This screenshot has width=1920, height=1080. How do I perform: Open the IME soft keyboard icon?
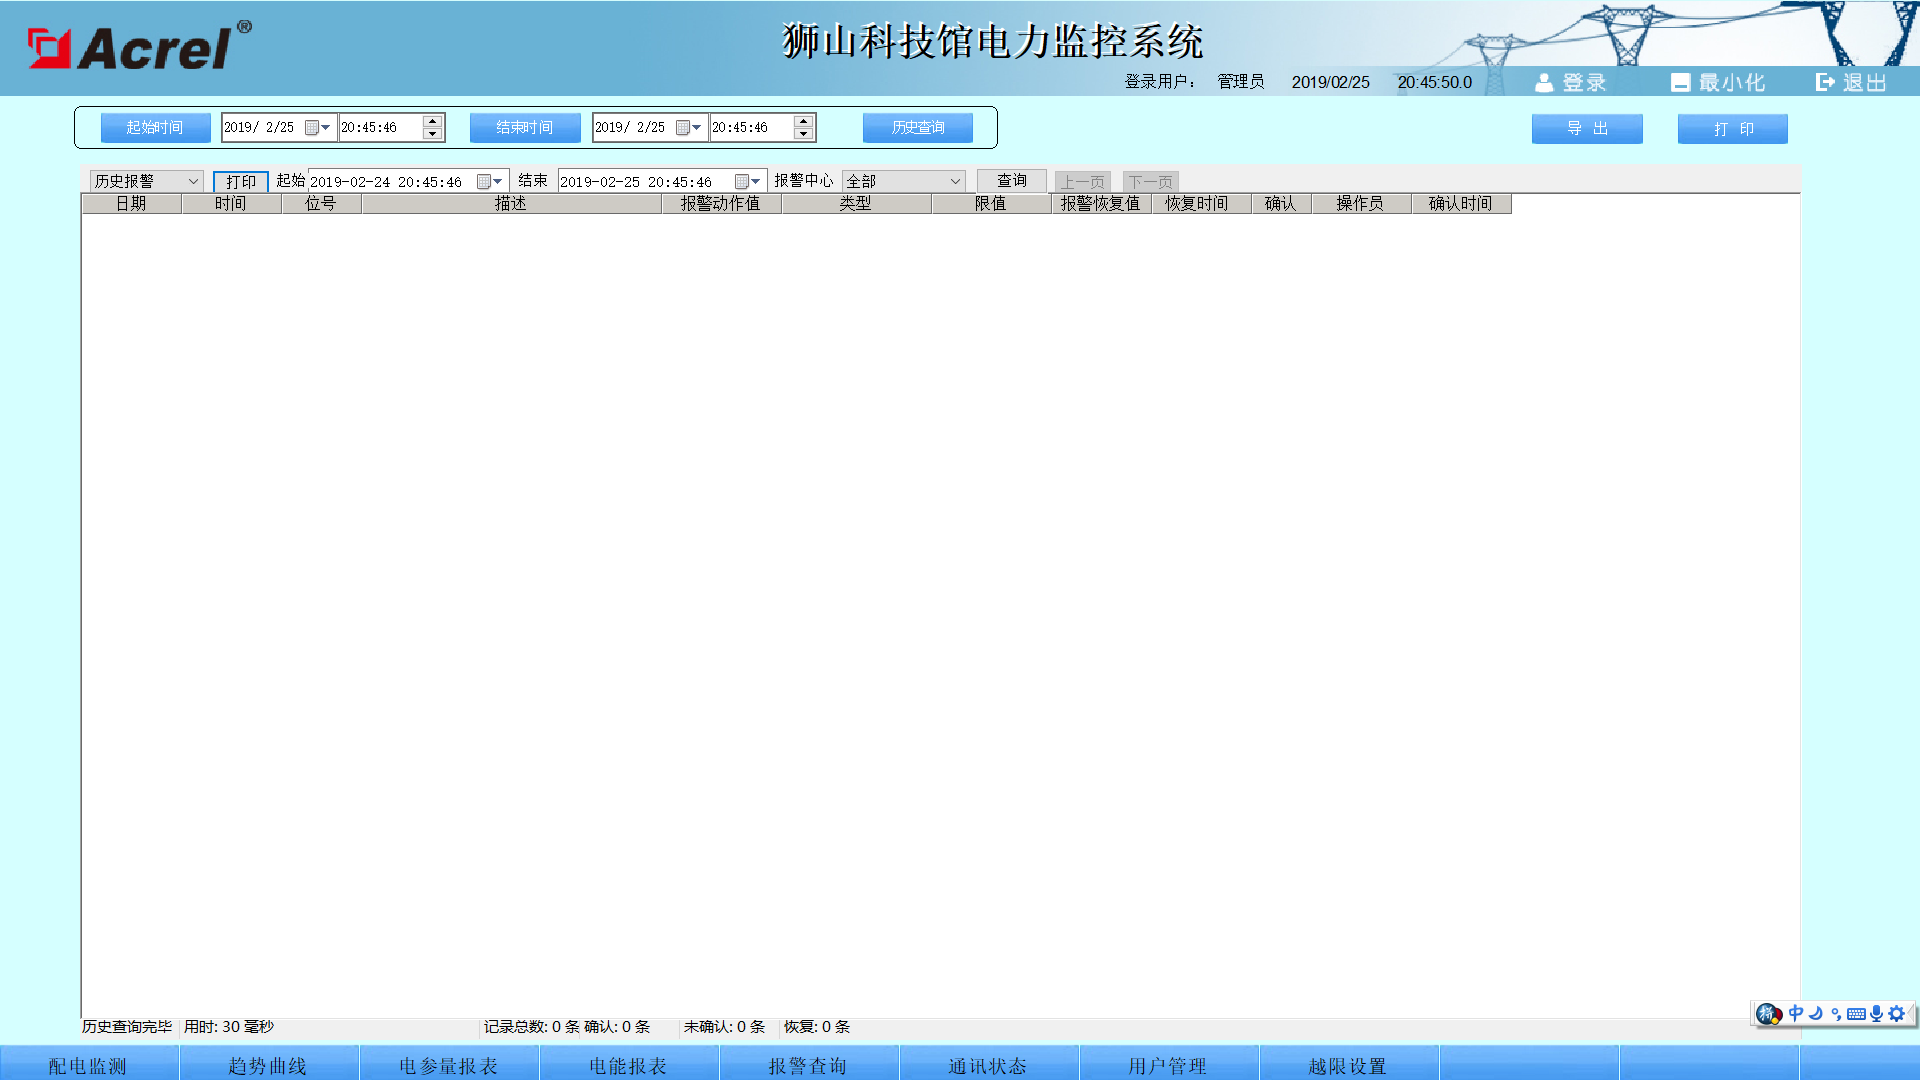point(1856,1014)
